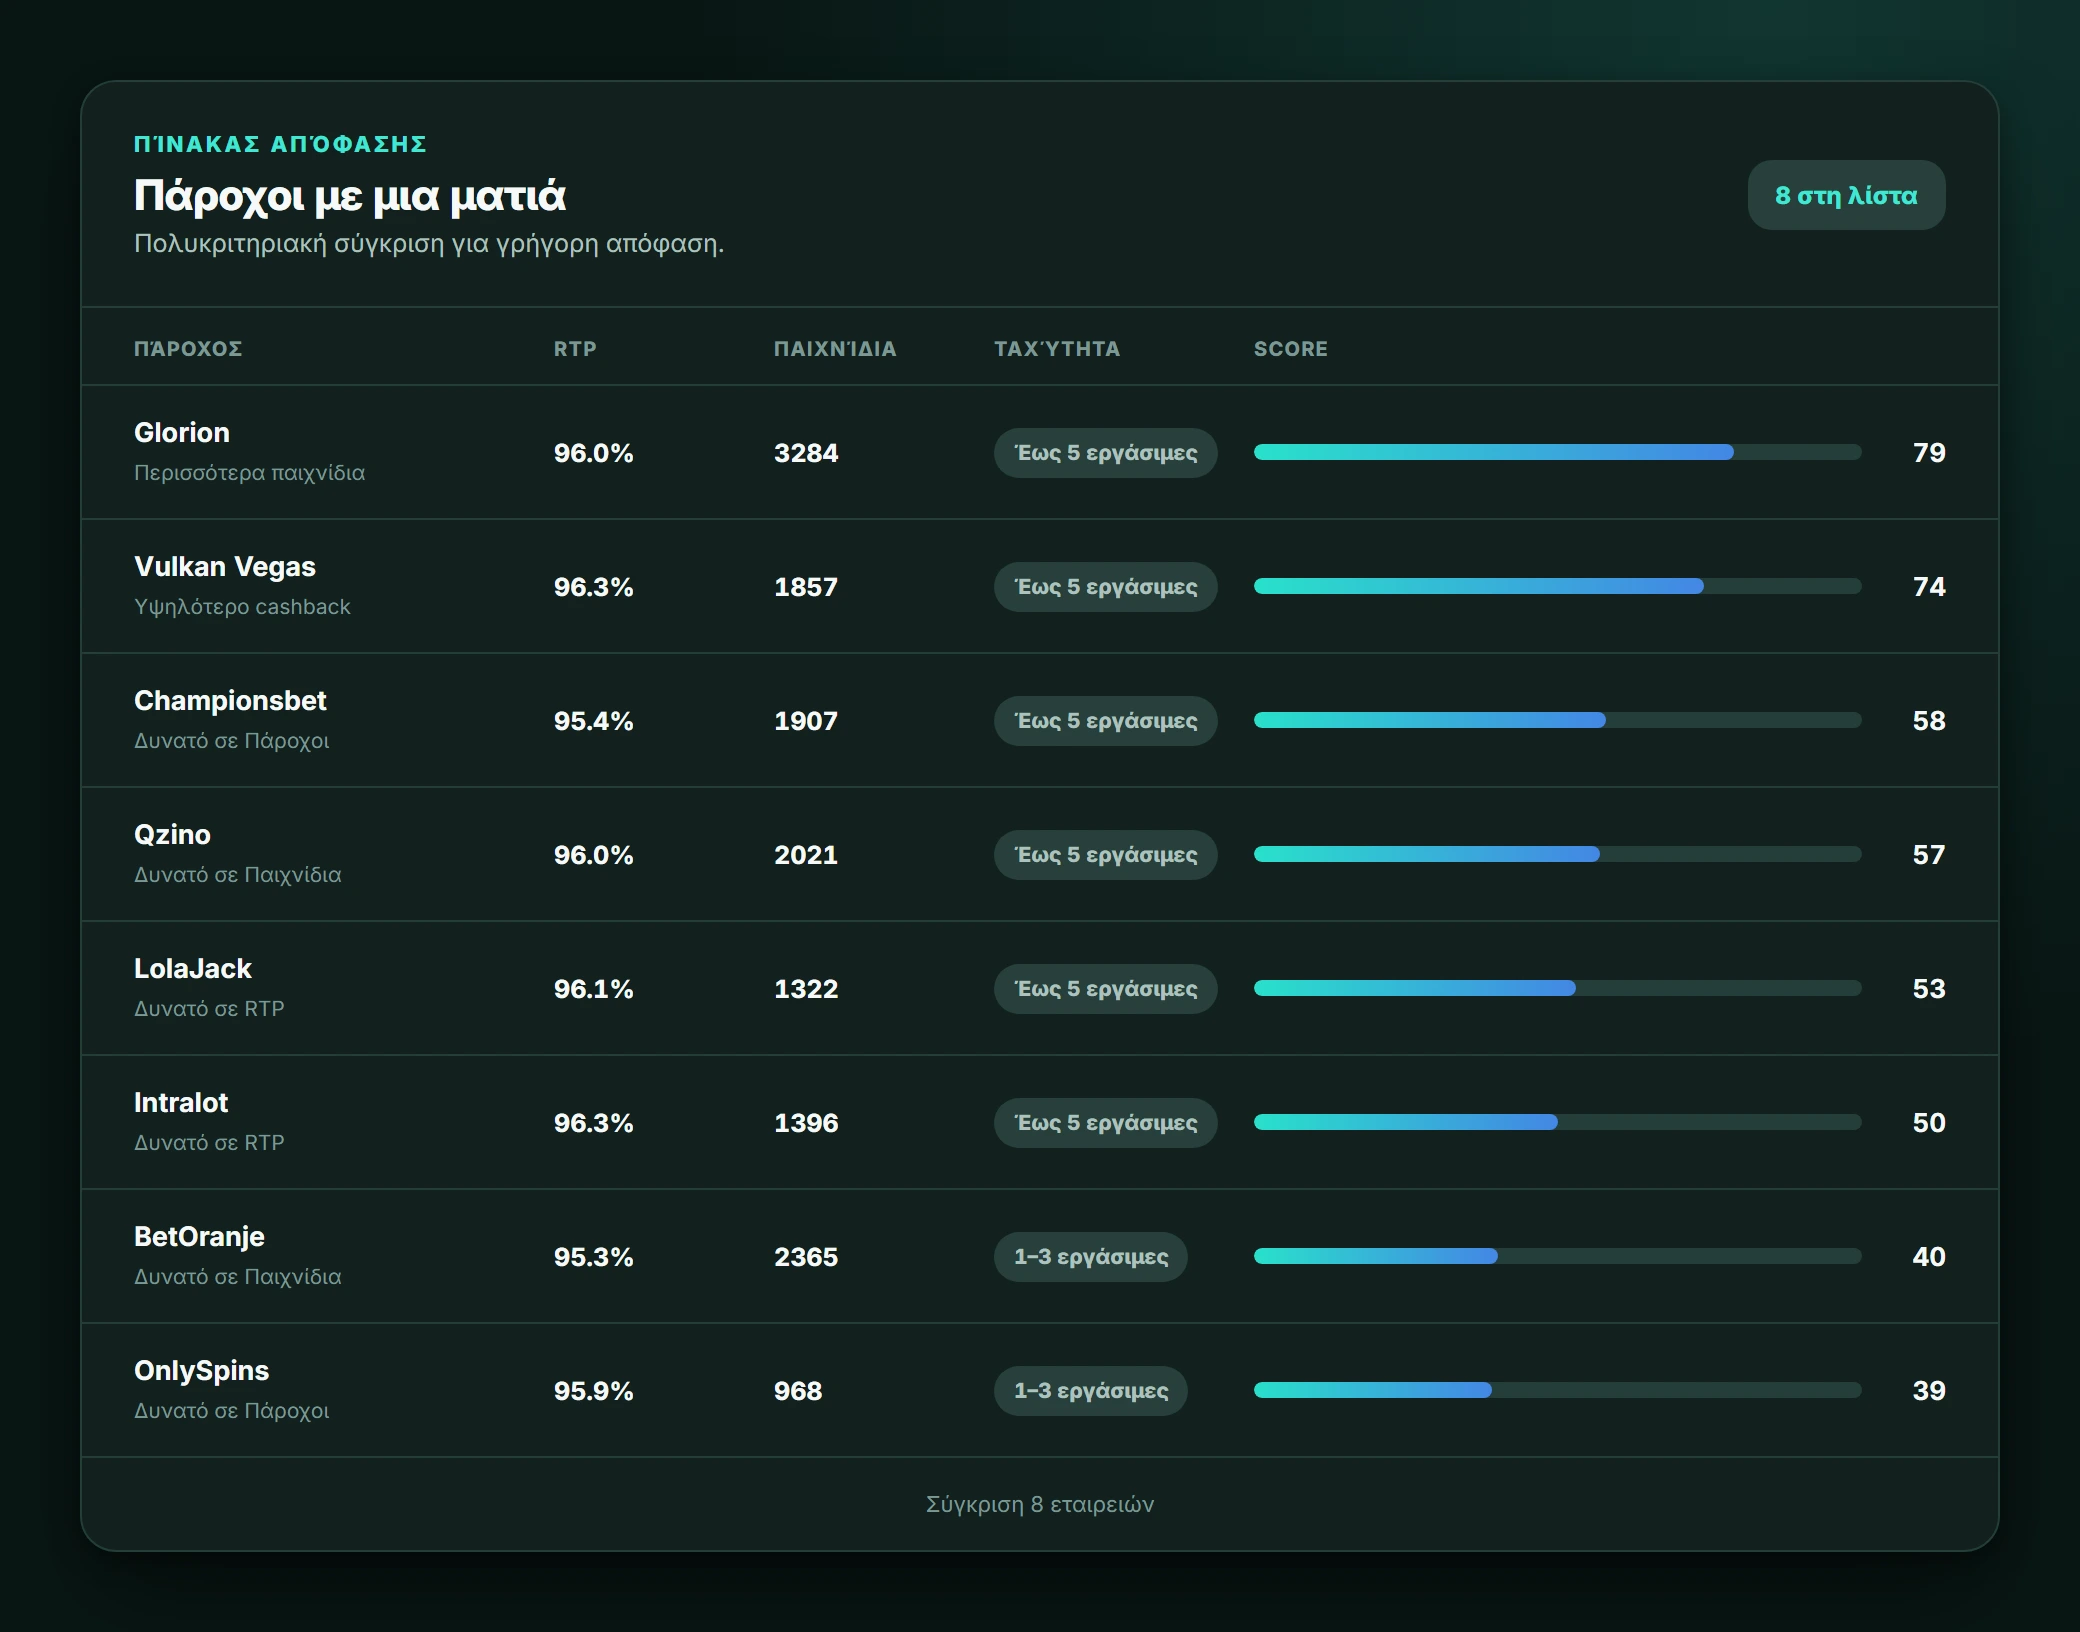Click the score number 50
Screen dimensions: 2080x1632
pos(1929,1123)
